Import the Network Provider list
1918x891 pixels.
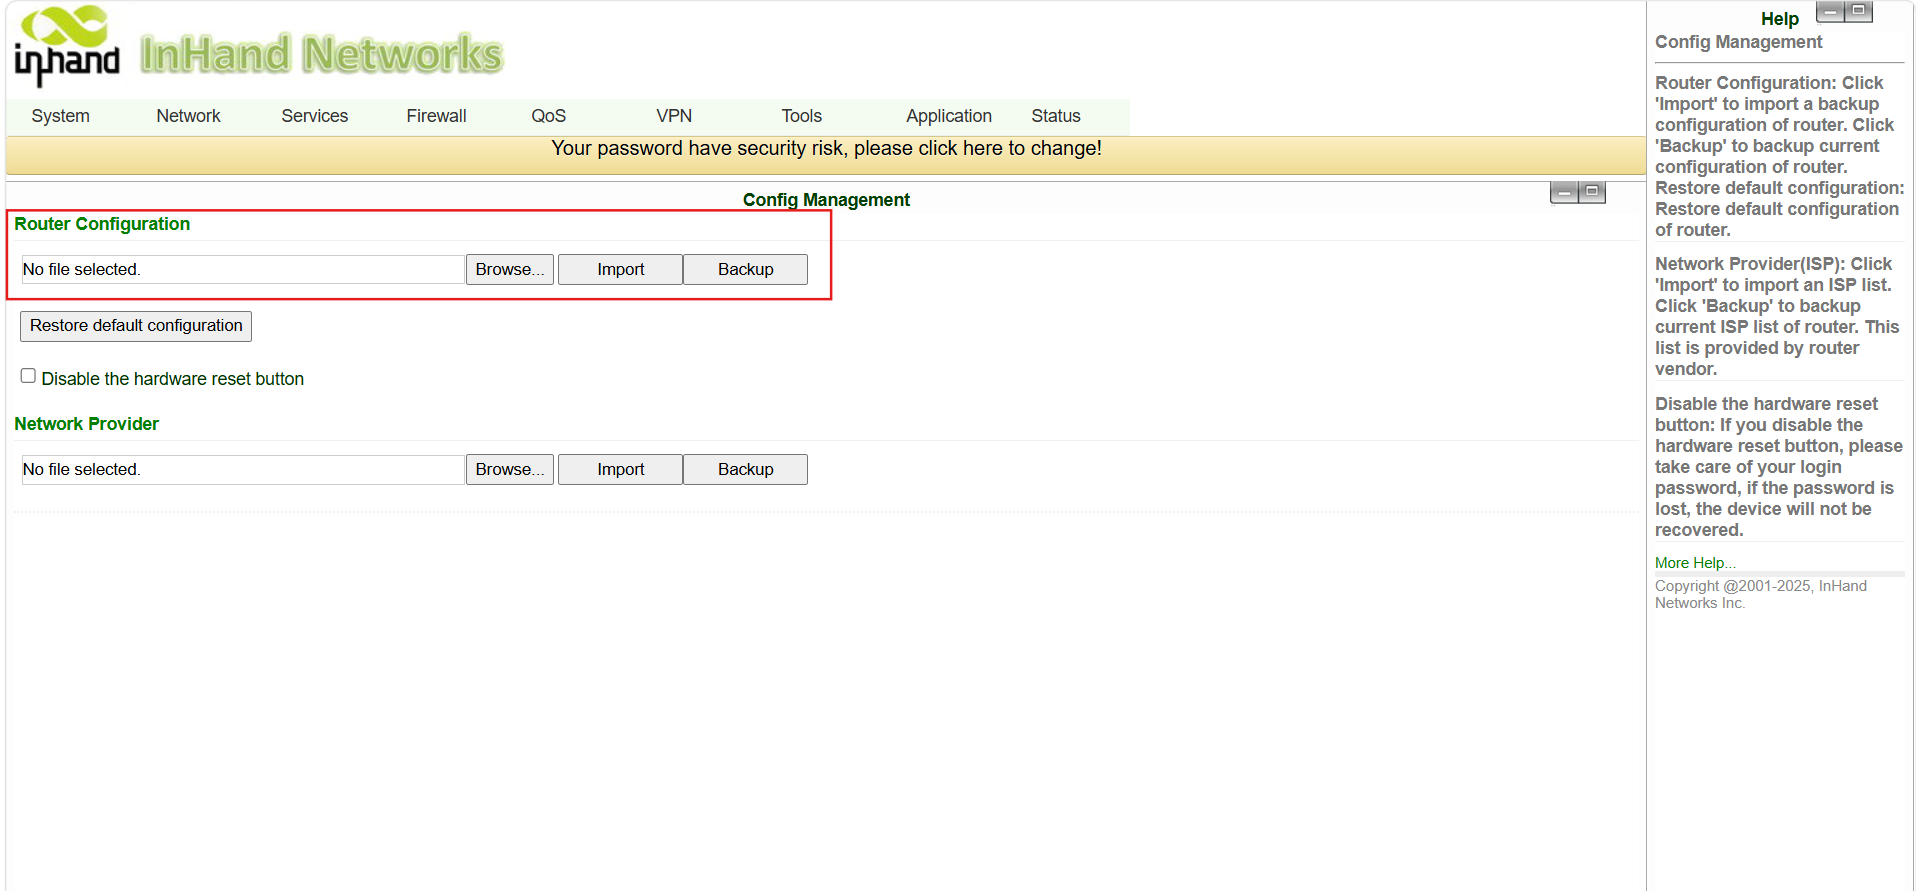pos(620,469)
